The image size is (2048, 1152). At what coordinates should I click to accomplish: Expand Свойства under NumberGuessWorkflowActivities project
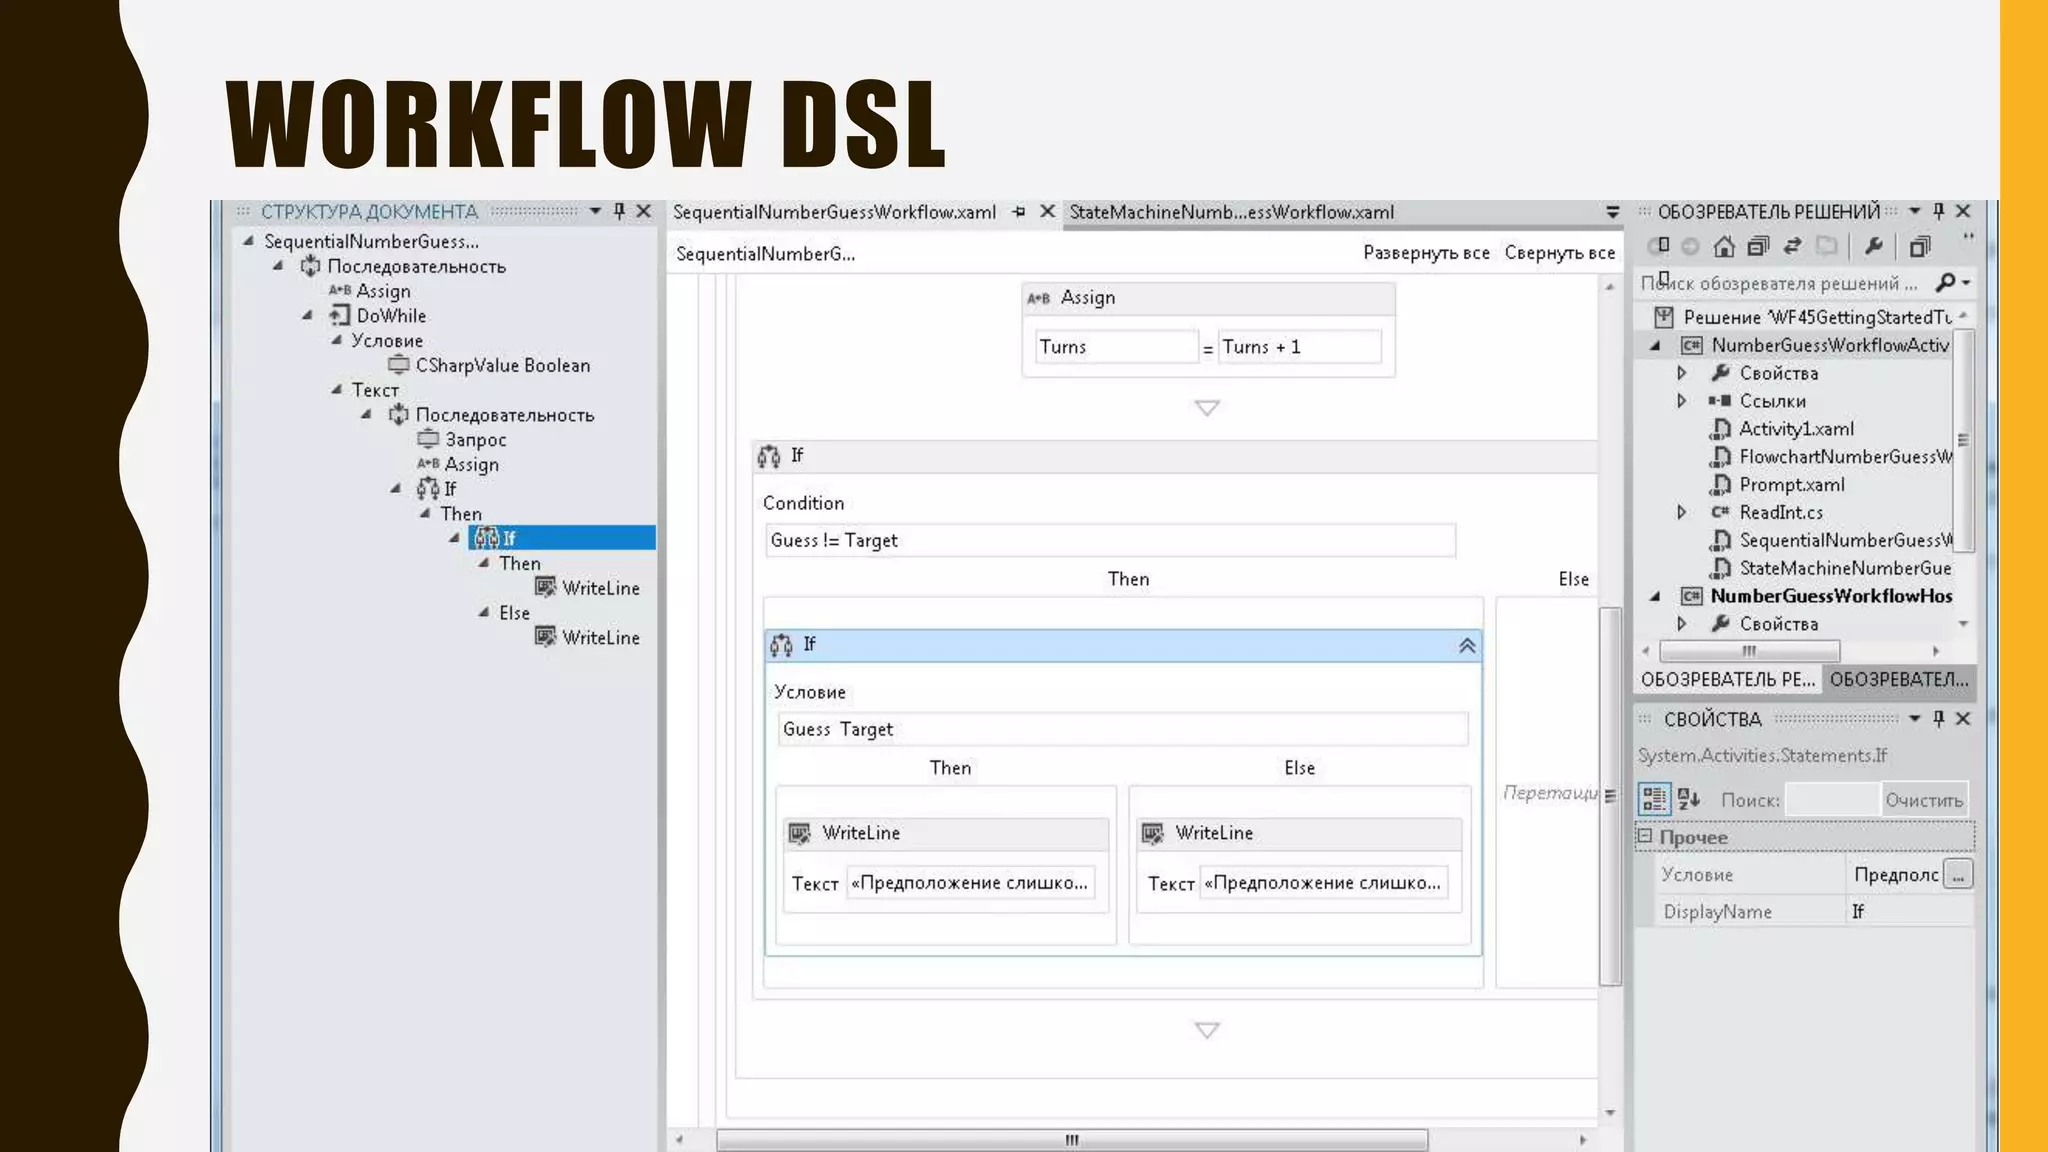coord(1682,373)
